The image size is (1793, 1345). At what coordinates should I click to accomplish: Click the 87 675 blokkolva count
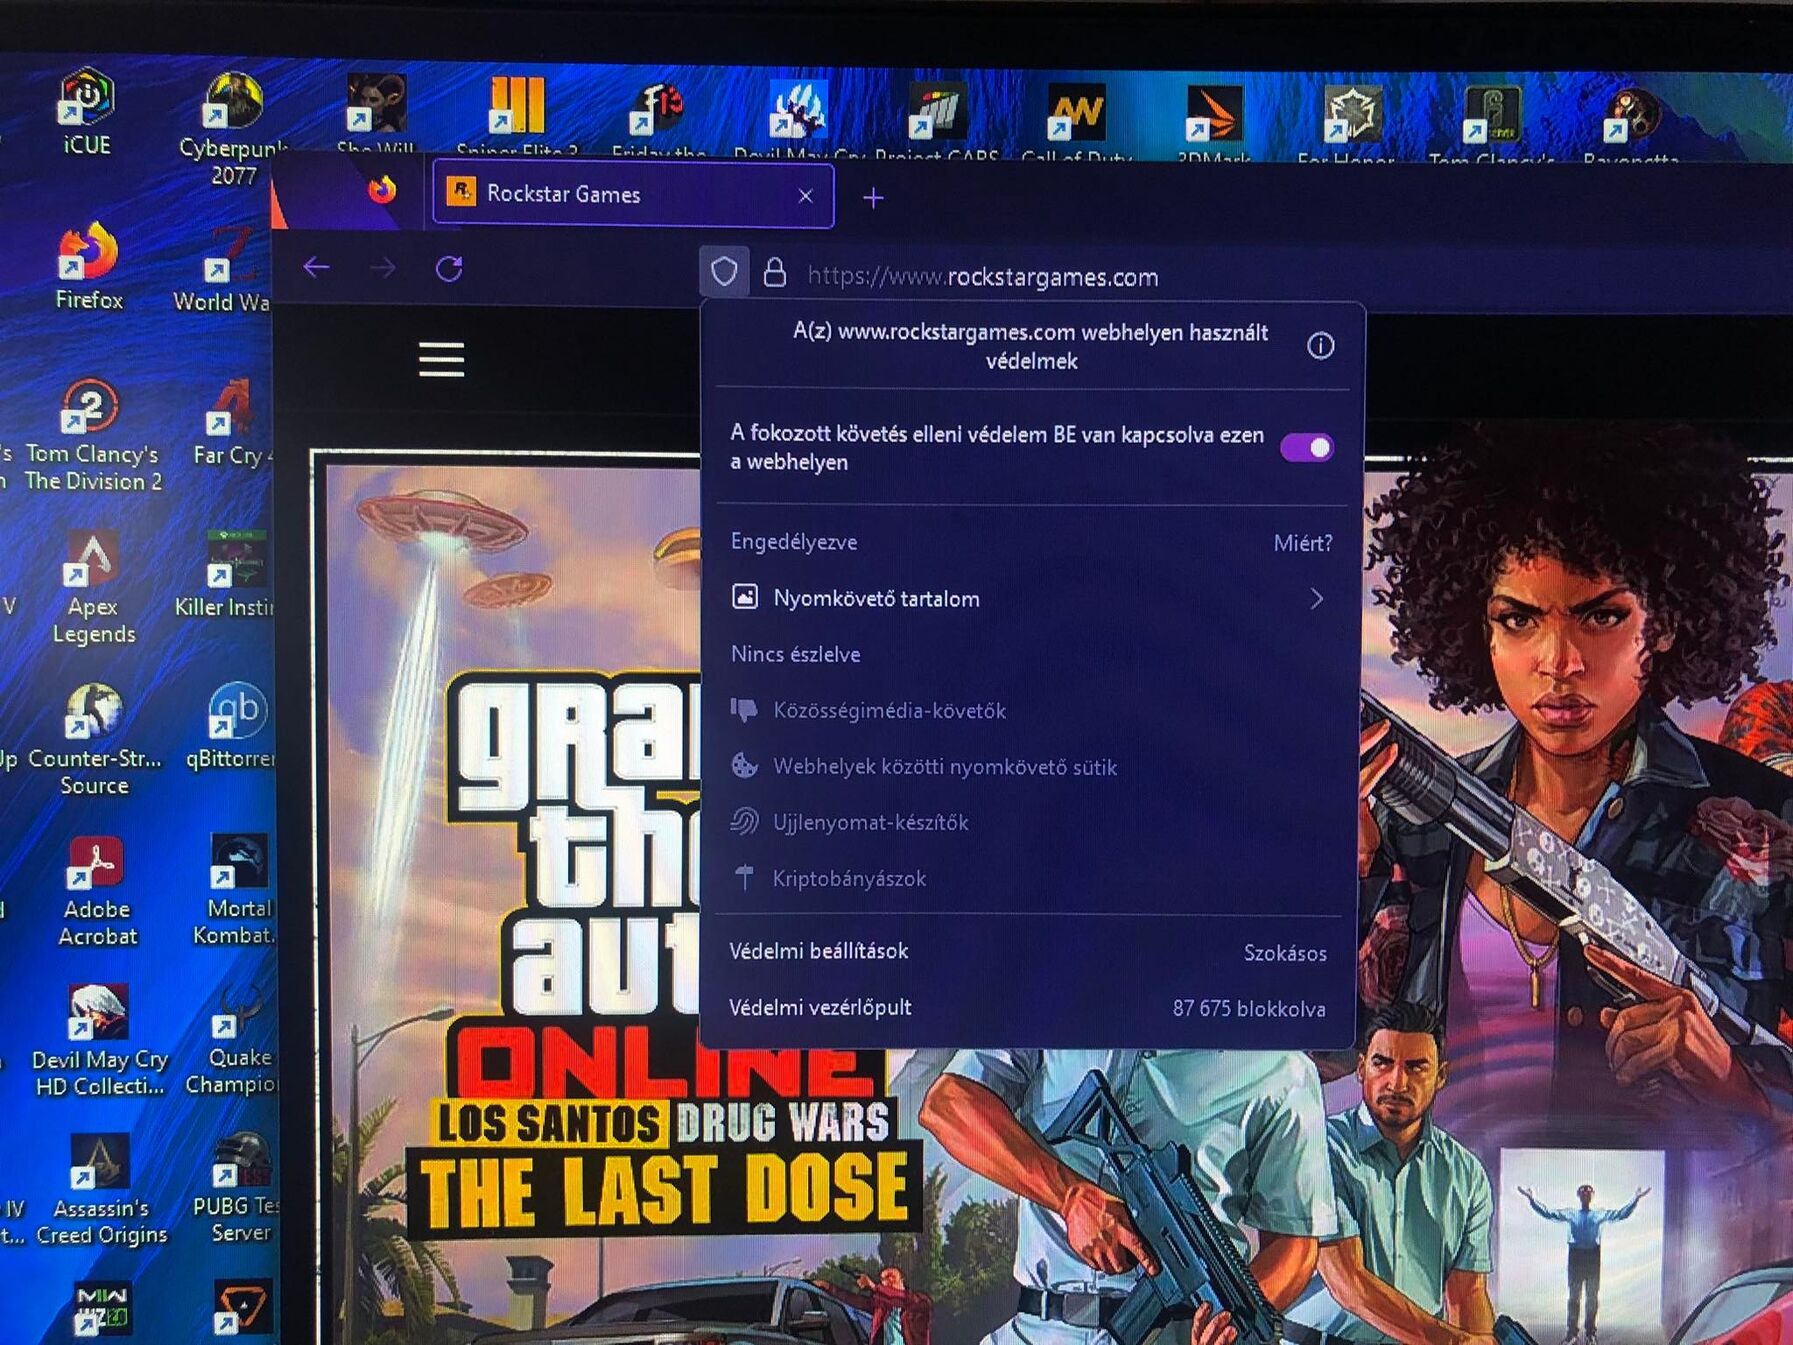[x=1249, y=1009]
